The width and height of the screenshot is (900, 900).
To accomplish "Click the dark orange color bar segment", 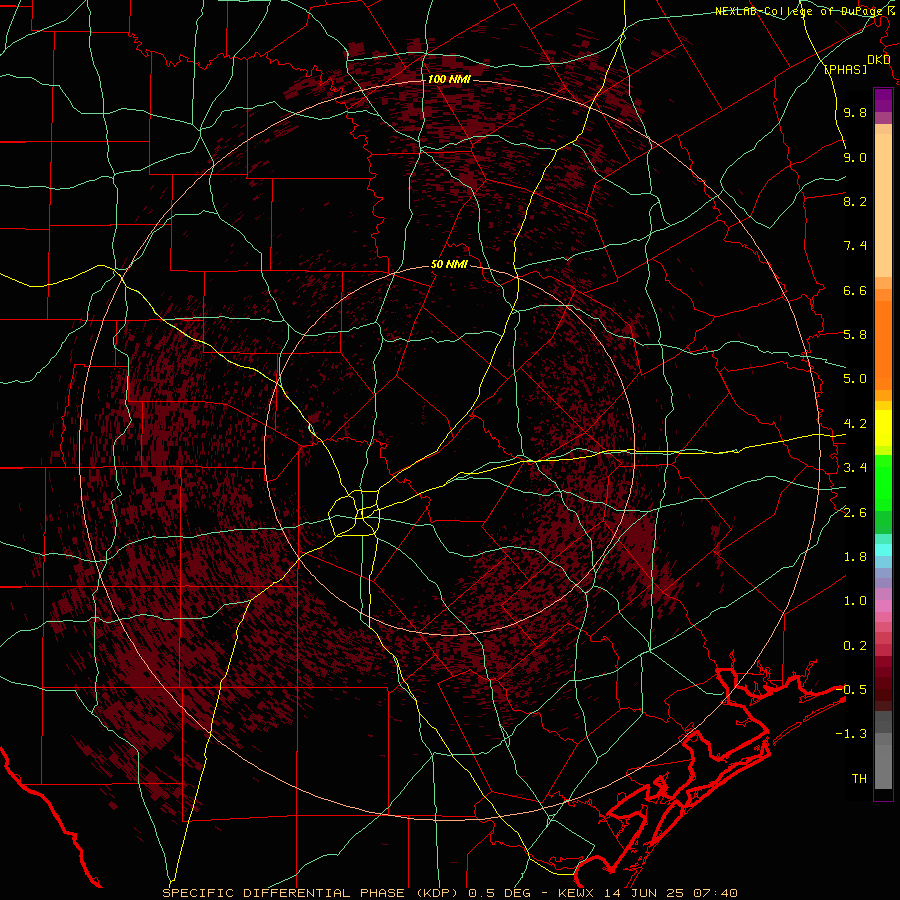I will tap(883, 345).
